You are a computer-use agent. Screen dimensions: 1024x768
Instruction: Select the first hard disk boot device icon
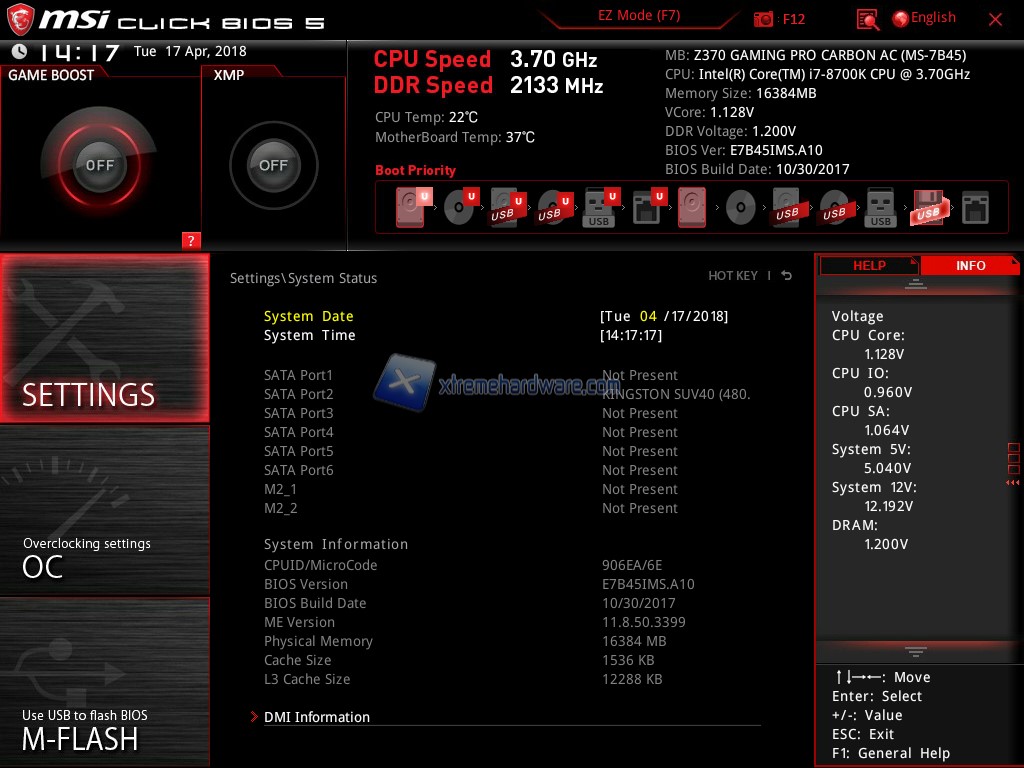pos(410,208)
